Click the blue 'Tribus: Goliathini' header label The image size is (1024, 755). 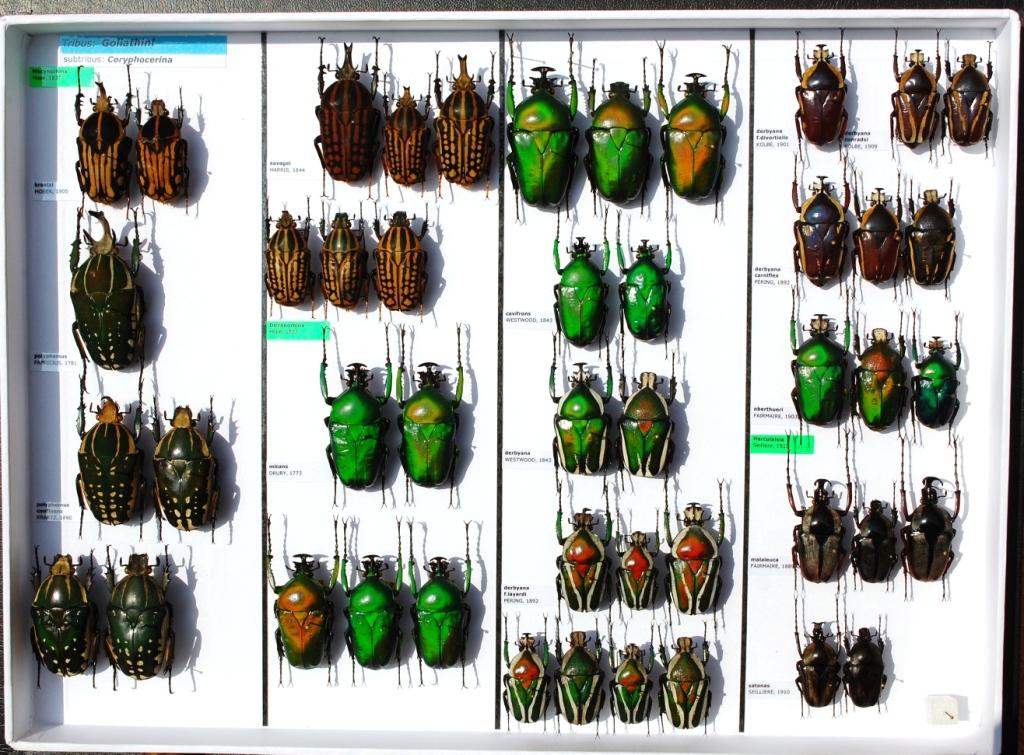click(x=142, y=44)
